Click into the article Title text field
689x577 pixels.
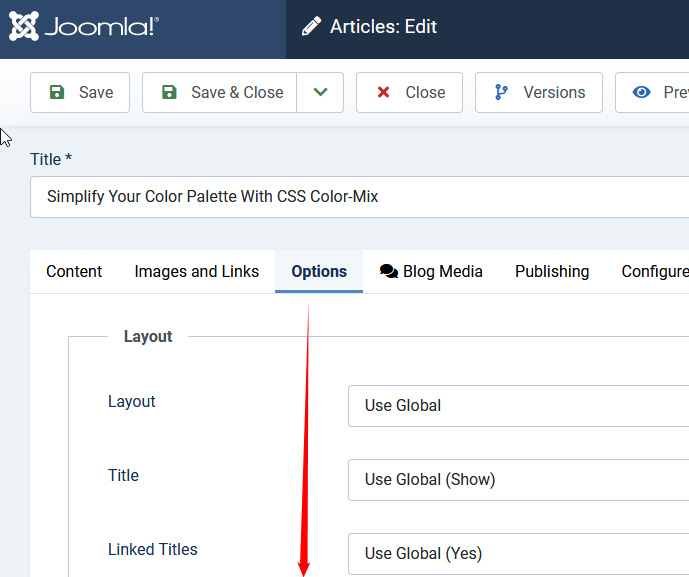pos(360,197)
